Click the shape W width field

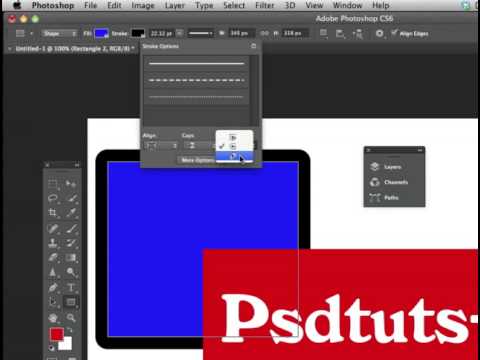click(241, 33)
